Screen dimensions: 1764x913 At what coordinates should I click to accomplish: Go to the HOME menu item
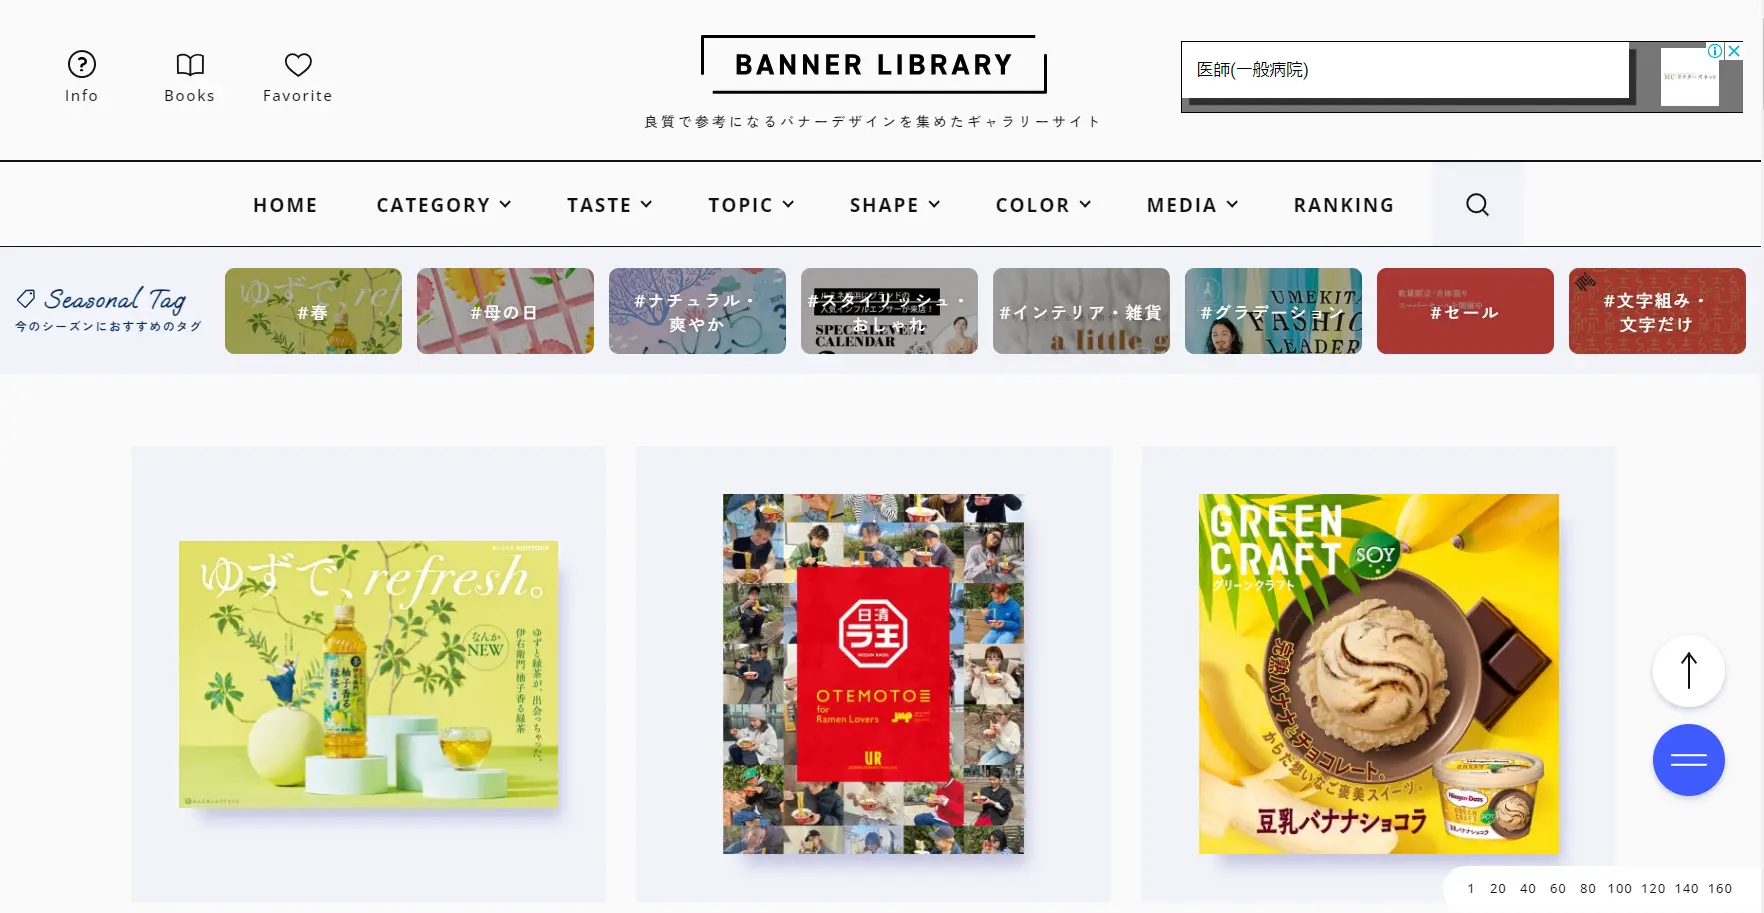tap(285, 205)
